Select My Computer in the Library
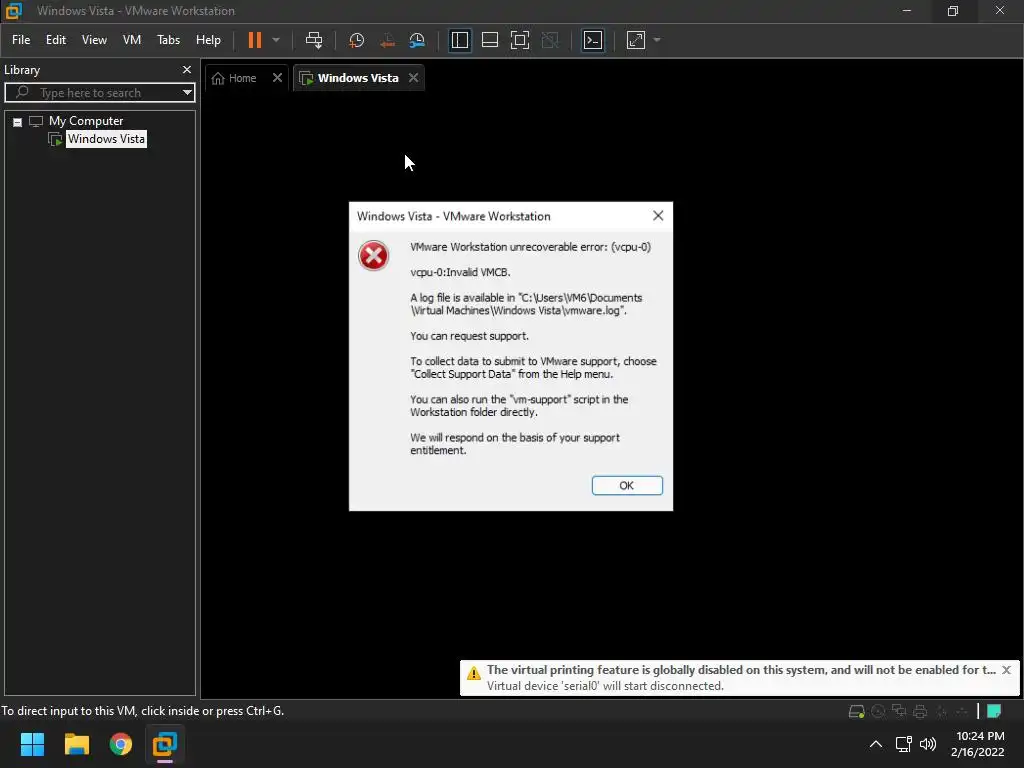Image resolution: width=1024 pixels, height=768 pixels. pyautogui.click(x=86, y=121)
